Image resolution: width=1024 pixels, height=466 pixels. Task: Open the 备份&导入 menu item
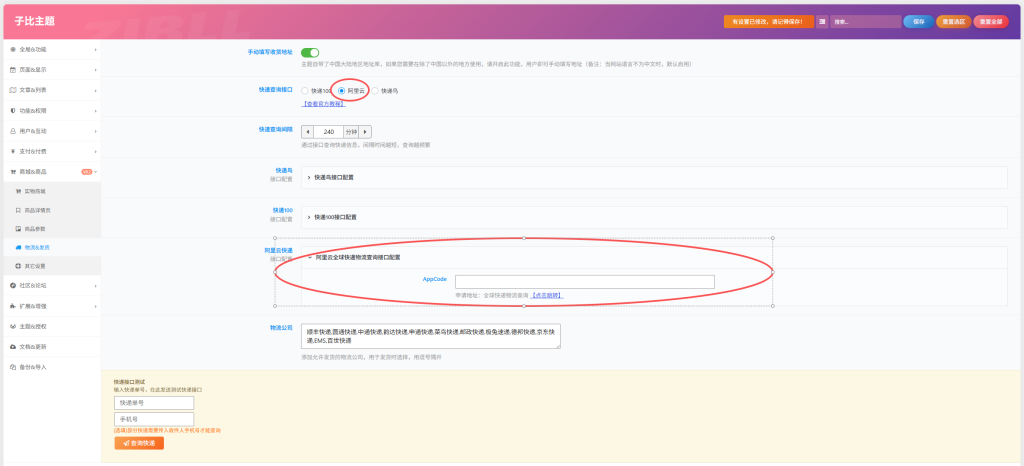[51, 367]
